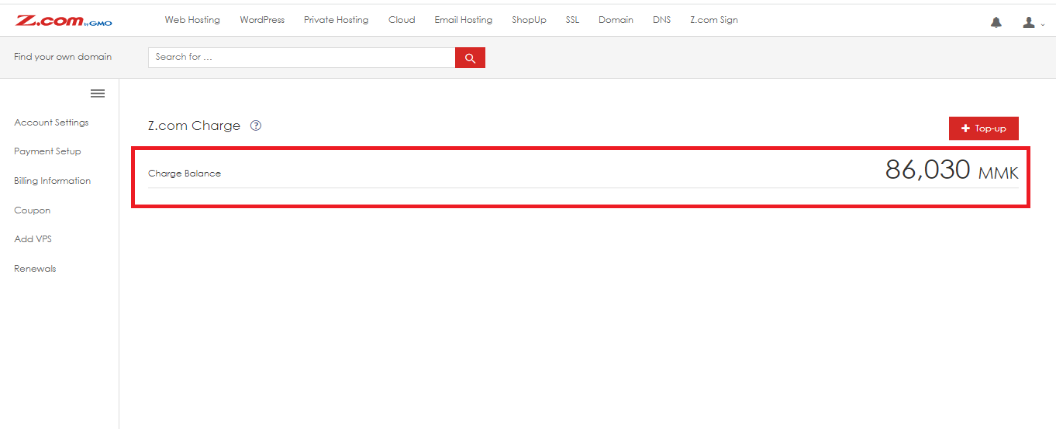
Task: Collapse sidebar using hamburger menu icon
Action: [98, 94]
